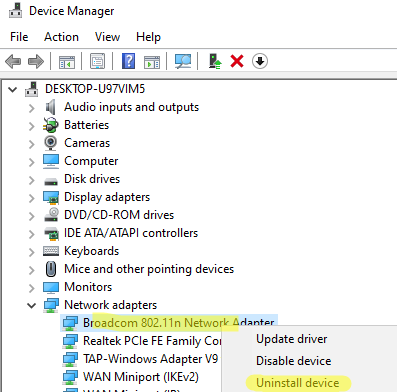
Task: Click Scan for hardware changes icon
Action: click(x=183, y=61)
